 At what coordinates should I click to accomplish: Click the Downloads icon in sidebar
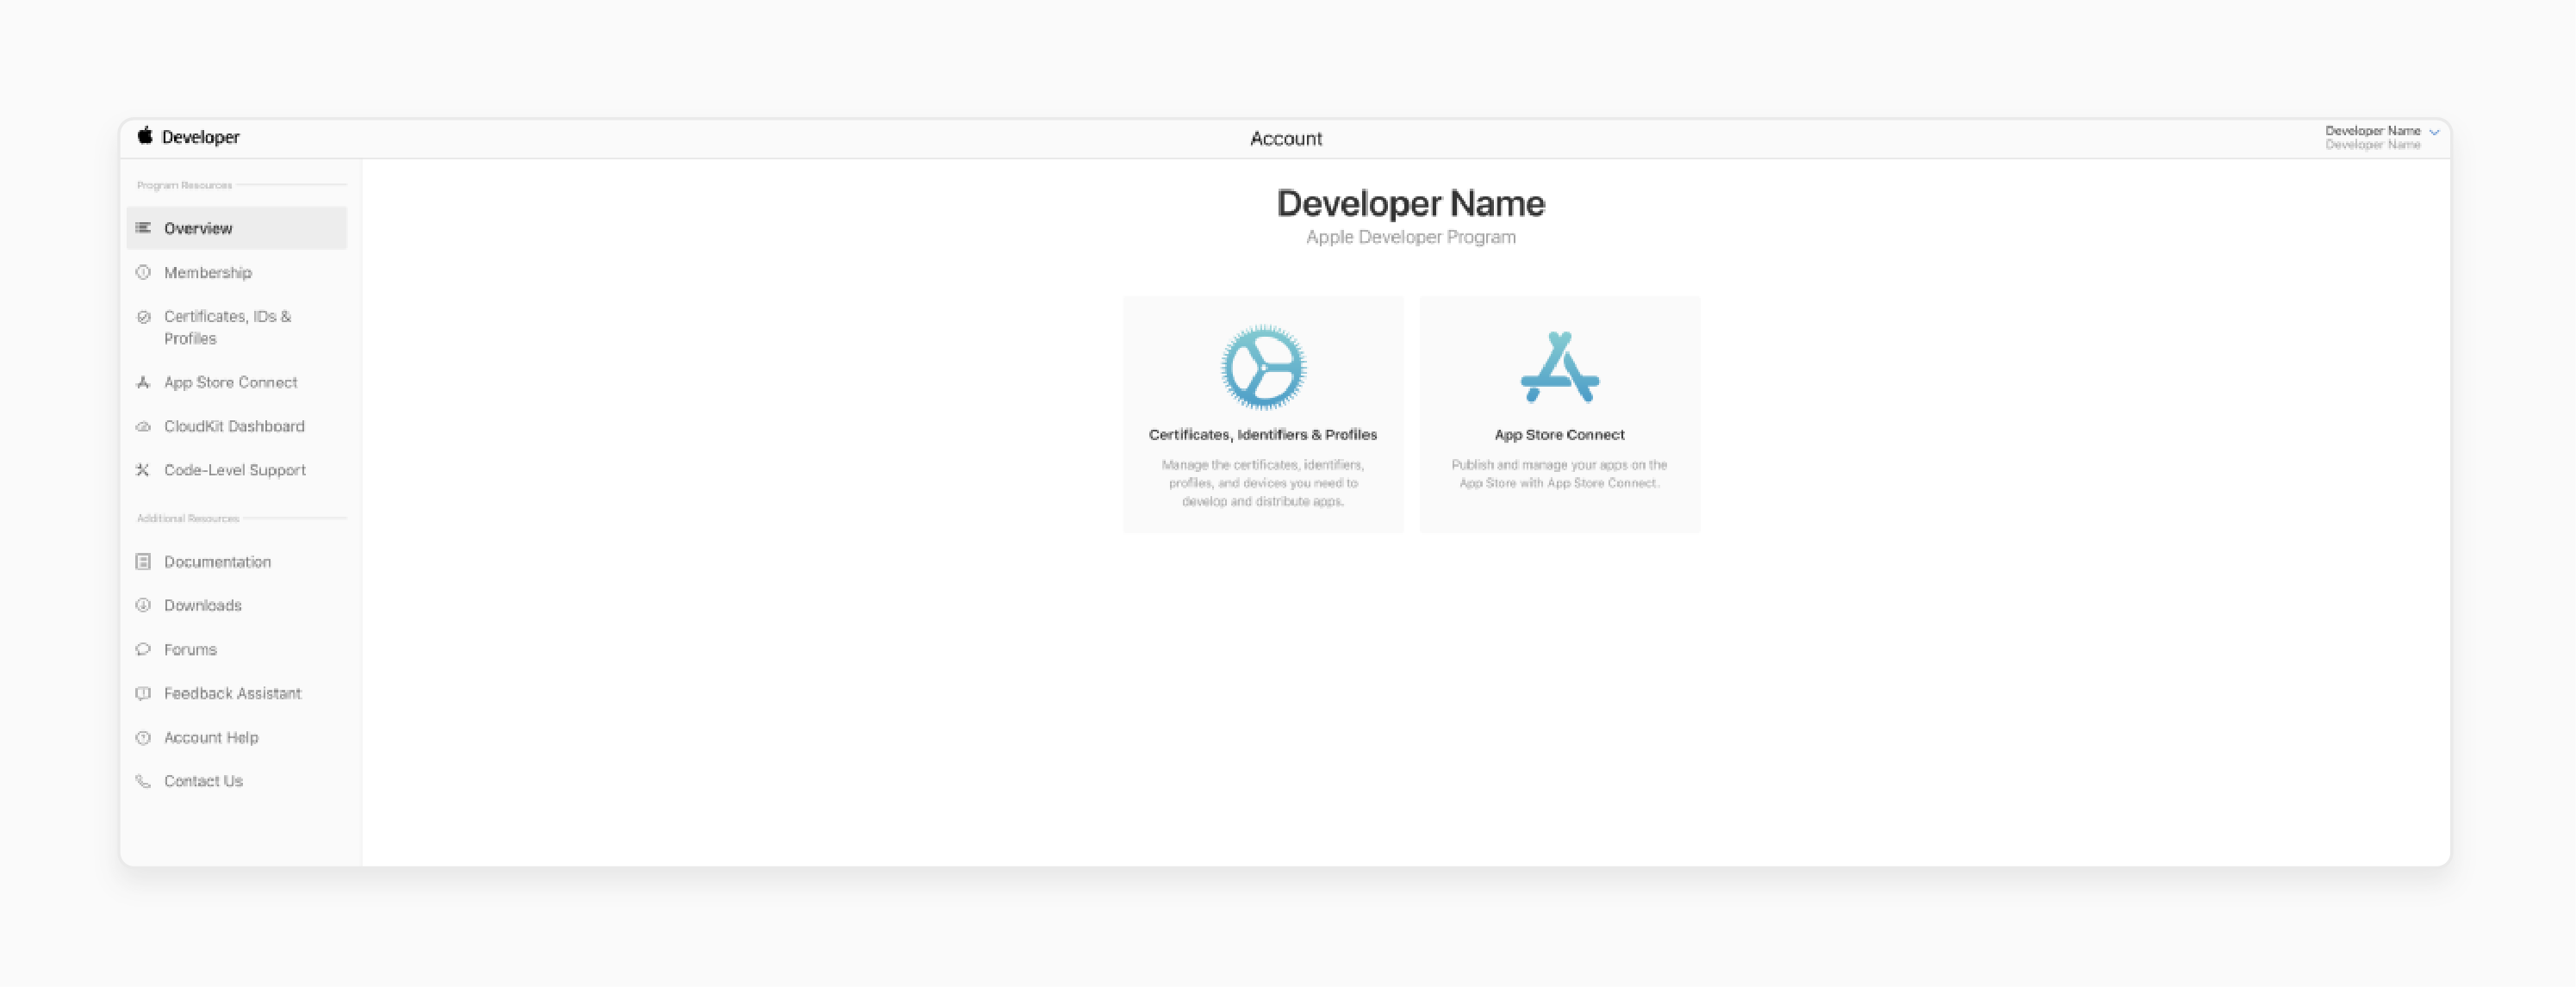pos(143,605)
